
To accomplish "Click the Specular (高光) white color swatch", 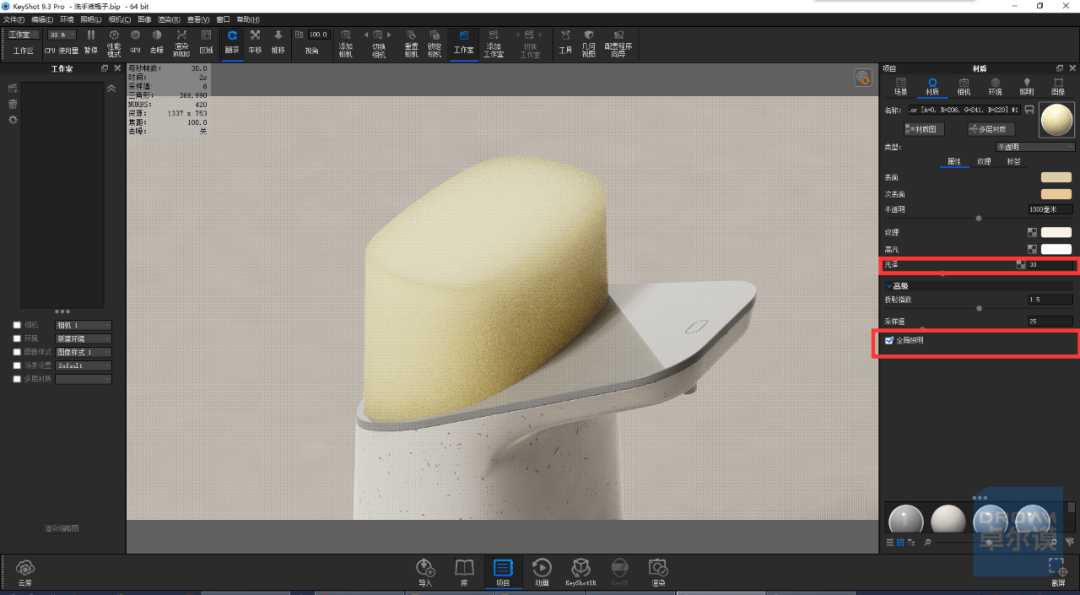I will coord(1056,249).
